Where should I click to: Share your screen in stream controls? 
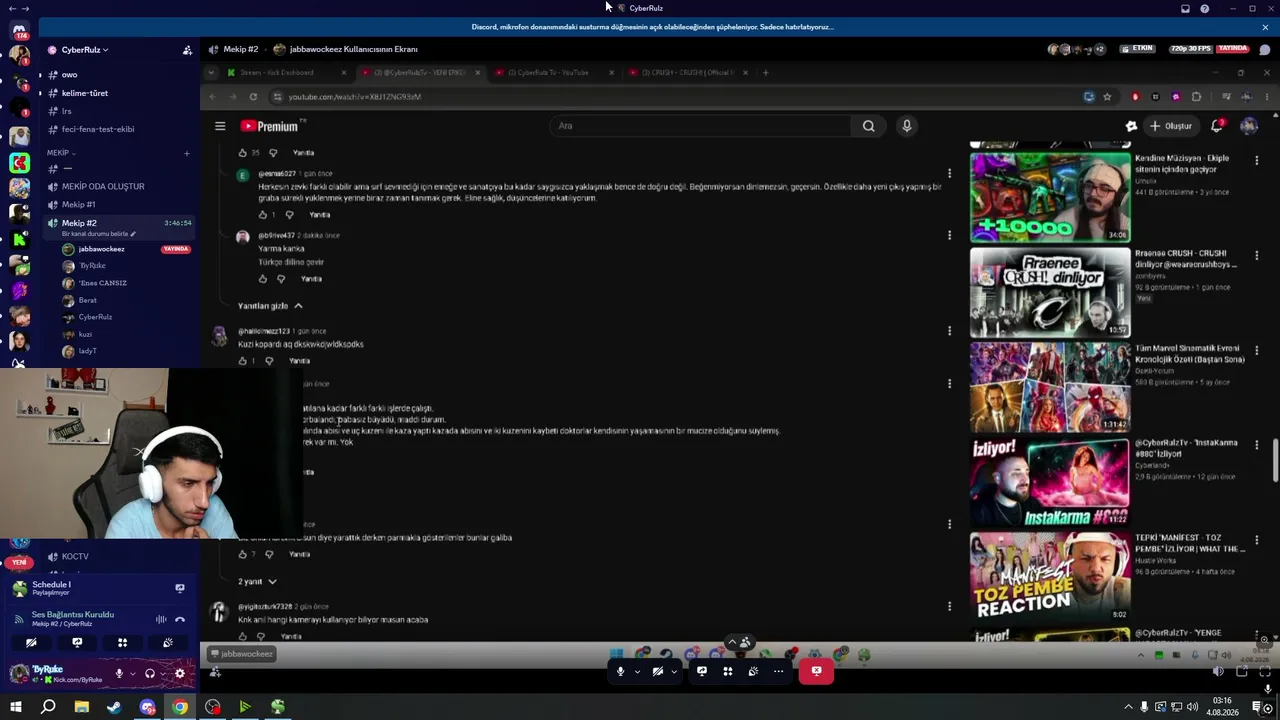(702, 671)
